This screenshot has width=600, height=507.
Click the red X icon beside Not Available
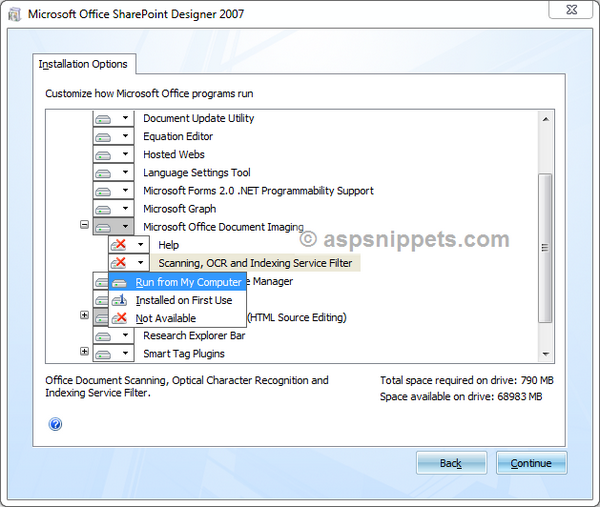(x=119, y=318)
